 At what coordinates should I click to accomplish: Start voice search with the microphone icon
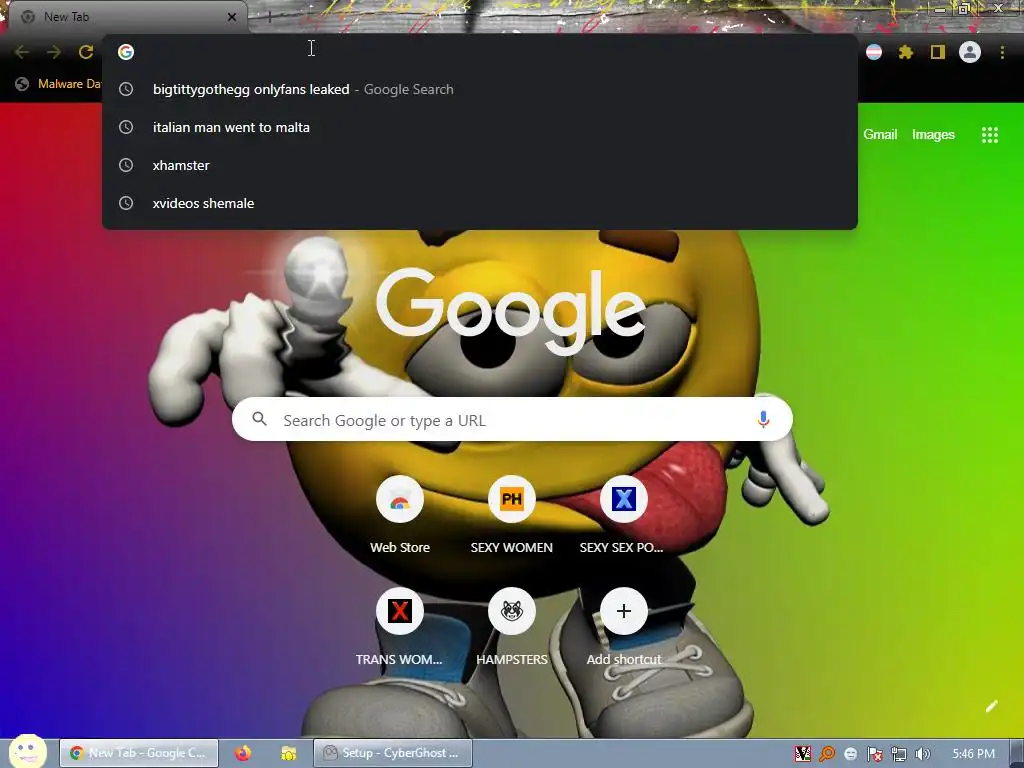tap(763, 420)
